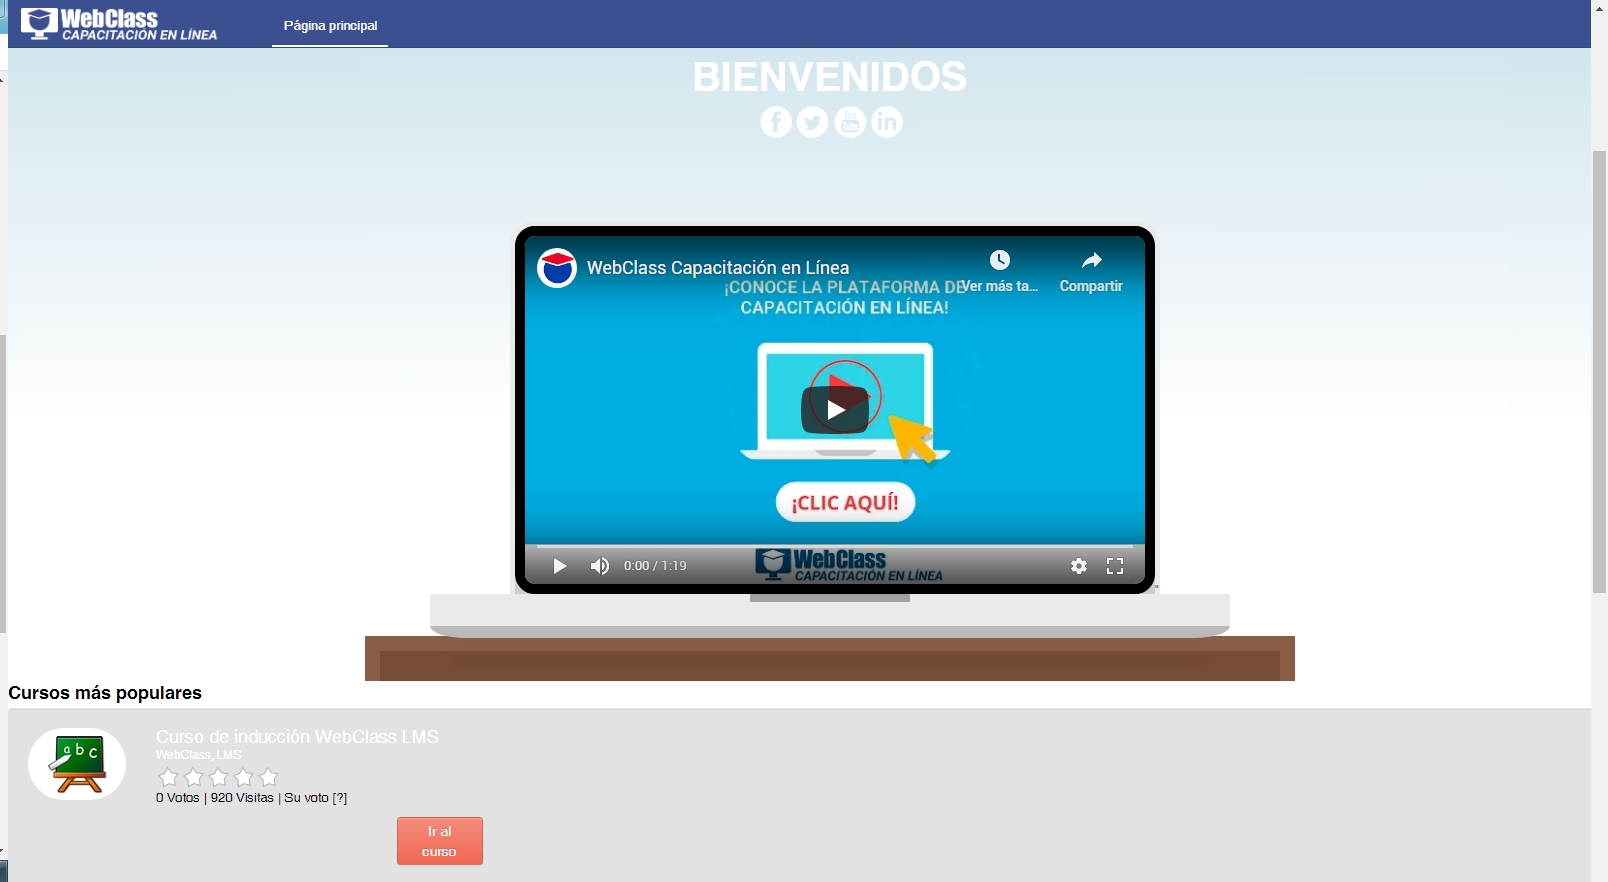Toggle video fullscreen mode
Screen dimensions: 1608x882
pos(1115,566)
